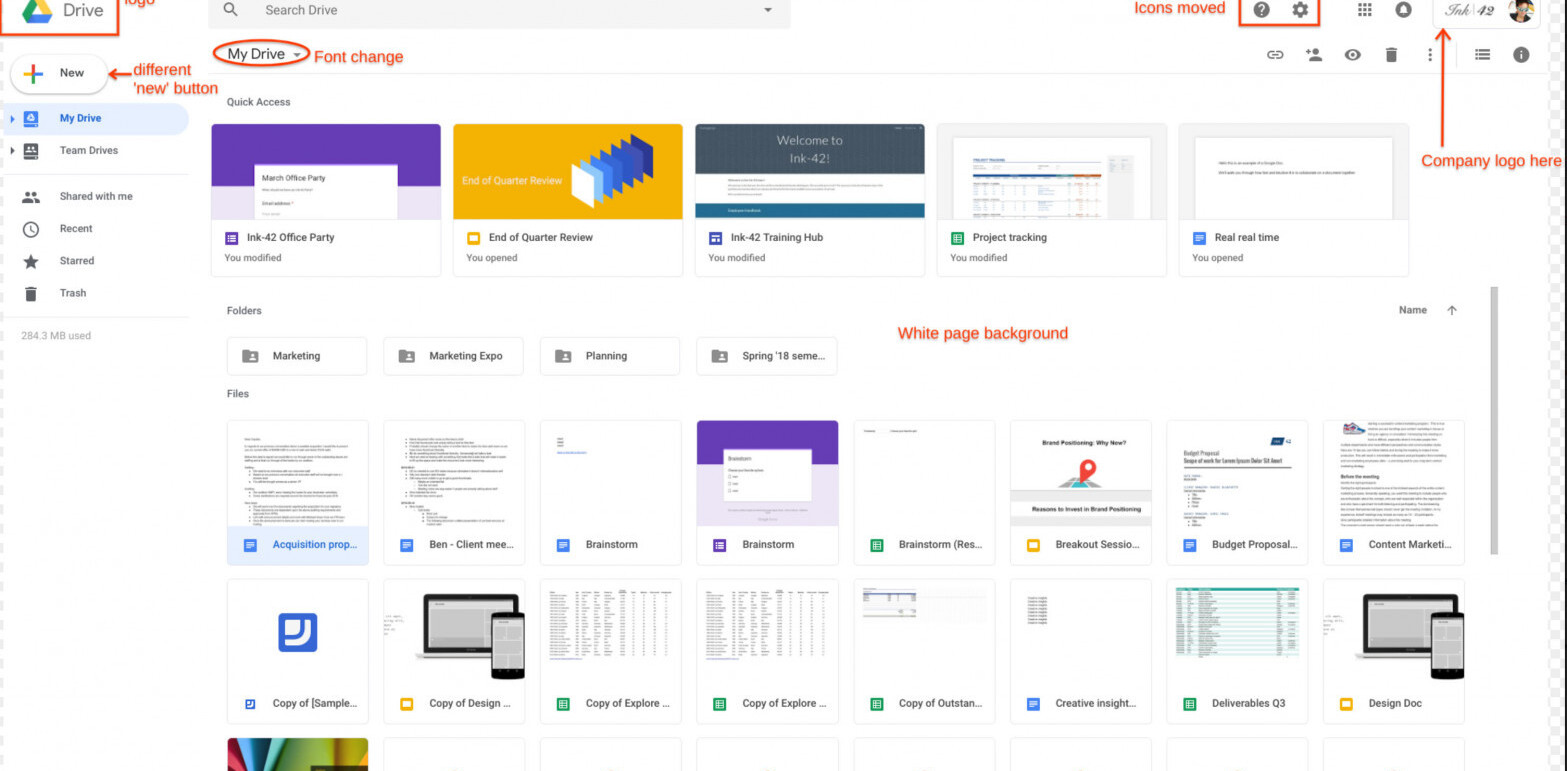
Task: Open the three-dot more actions menu
Action: click(1430, 55)
